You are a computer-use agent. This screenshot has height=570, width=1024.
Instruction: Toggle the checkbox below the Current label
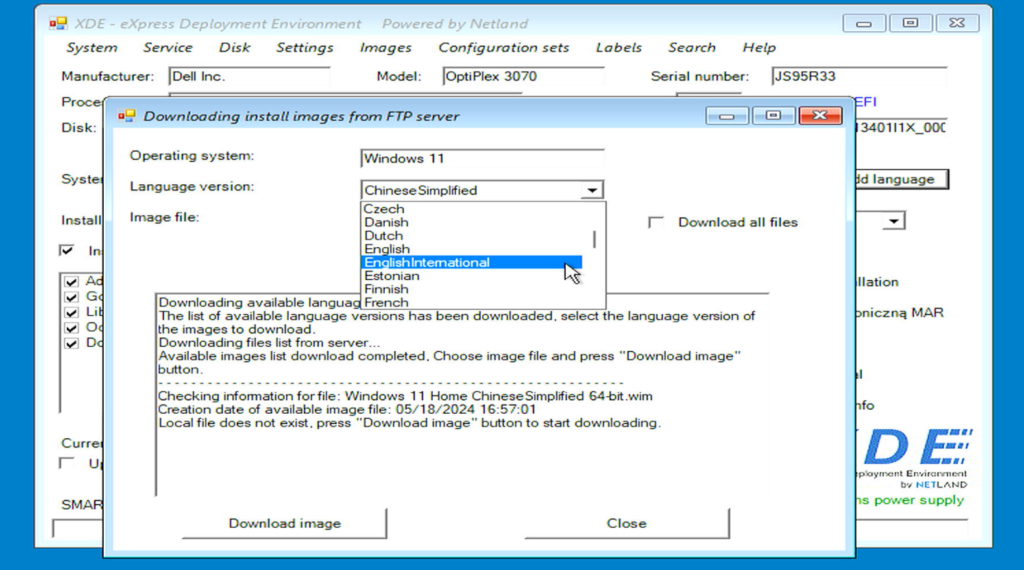[x=67, y=463]
